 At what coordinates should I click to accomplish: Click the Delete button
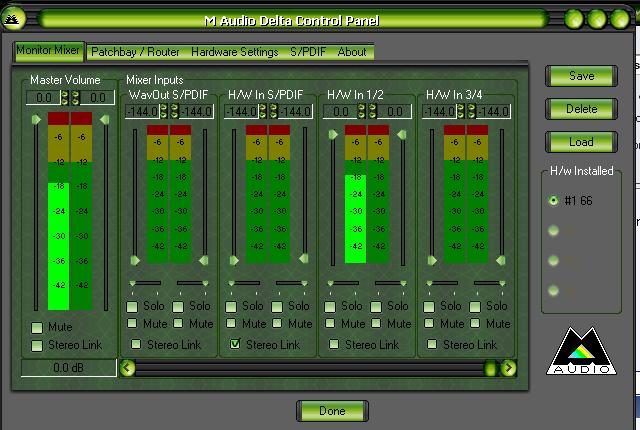pyautogui.click(x=581, y=109)
